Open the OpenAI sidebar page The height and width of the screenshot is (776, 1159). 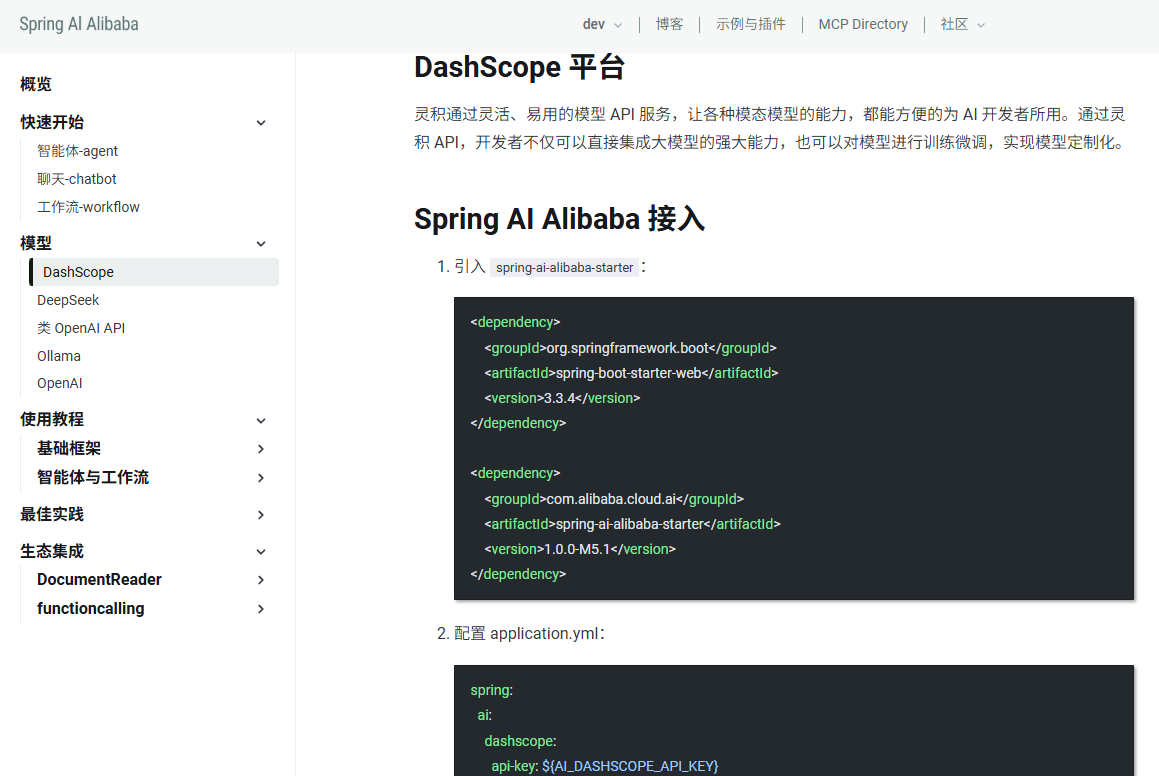(x=60, y=384)
